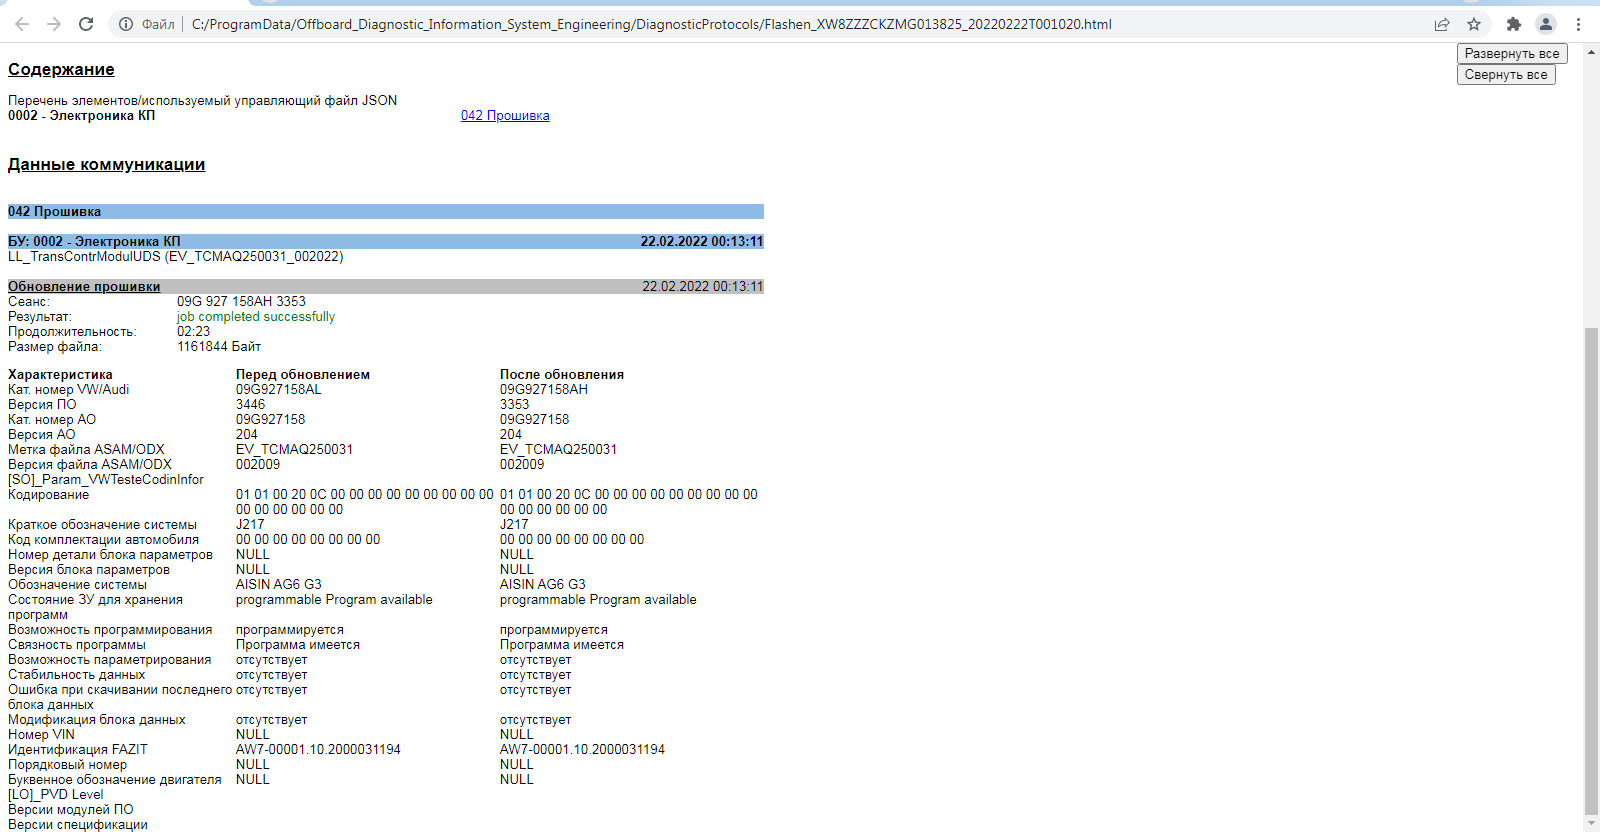Click the Версии модулей ПО row

coord(71,809)
